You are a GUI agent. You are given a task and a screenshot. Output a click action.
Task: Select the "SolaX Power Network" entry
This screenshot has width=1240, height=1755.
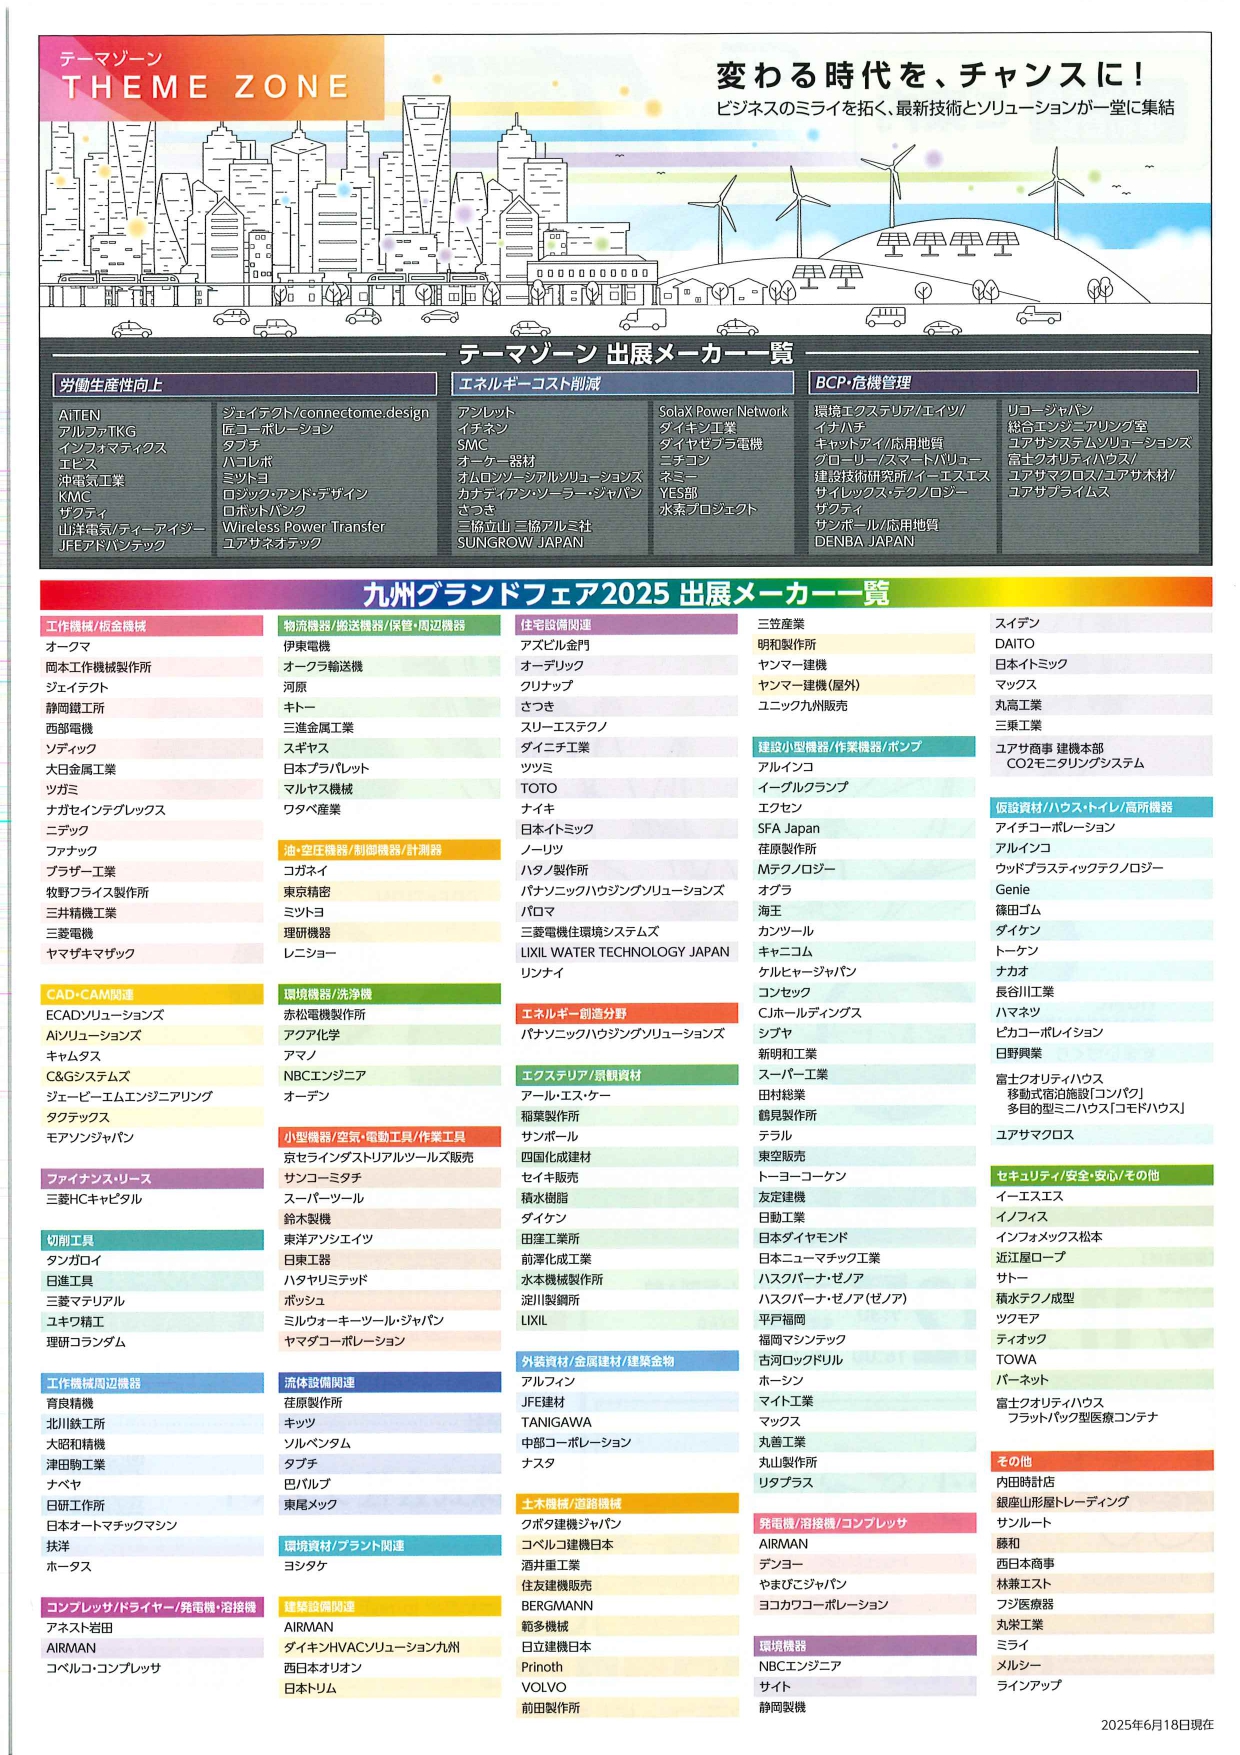[x=723, y=411]
